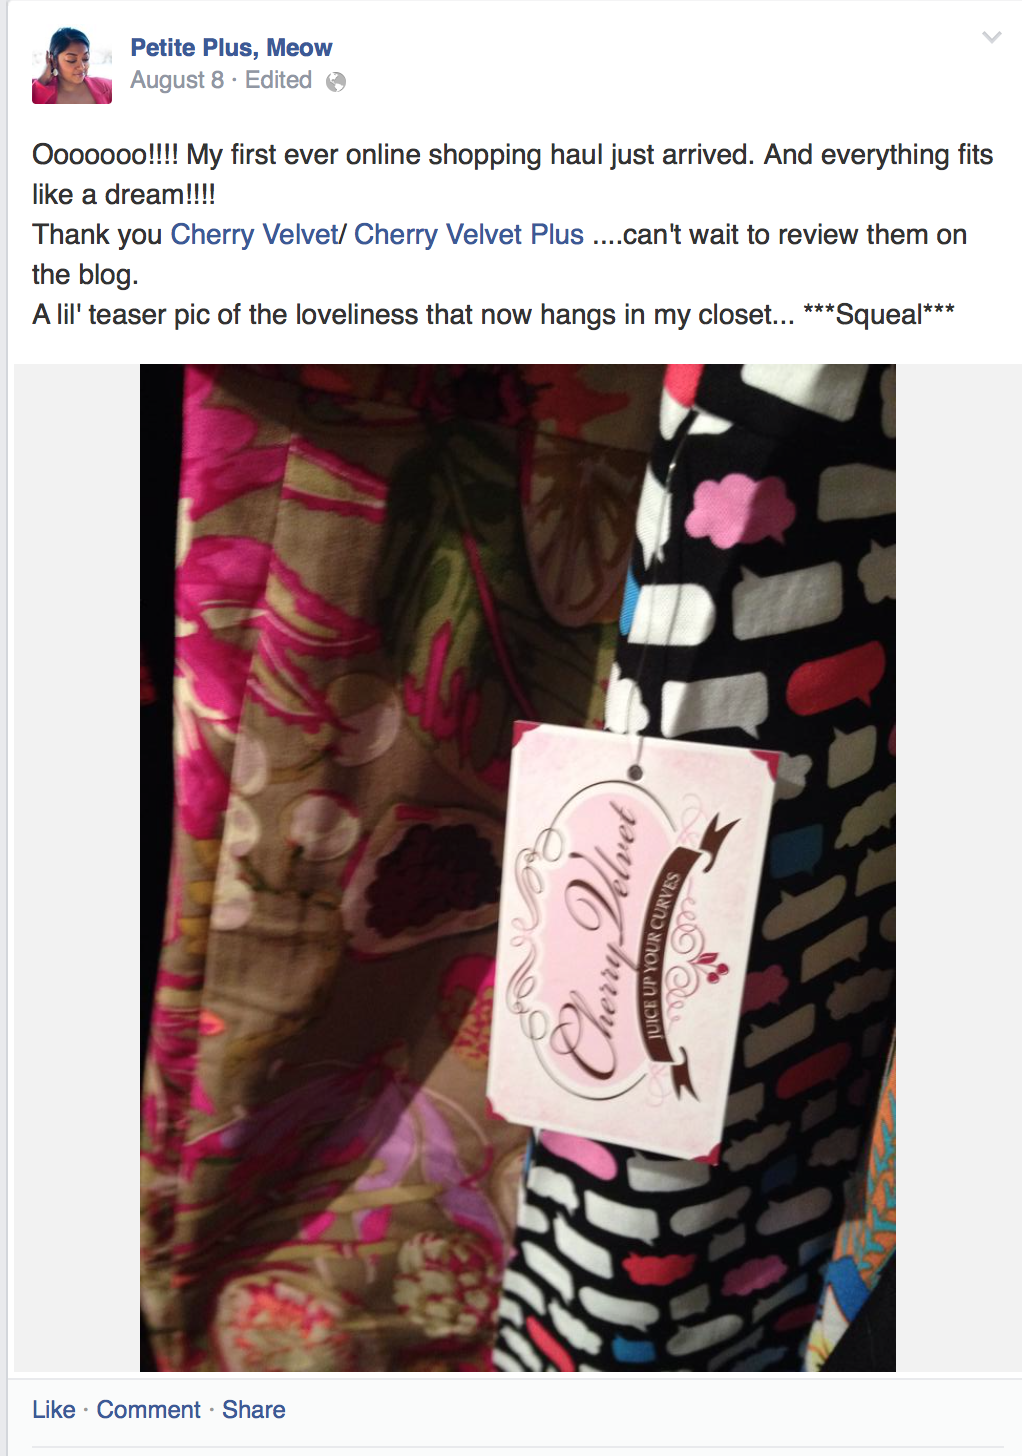Open the post options chevron menu
1022x1456 pixels.
(x=991, y=38)
